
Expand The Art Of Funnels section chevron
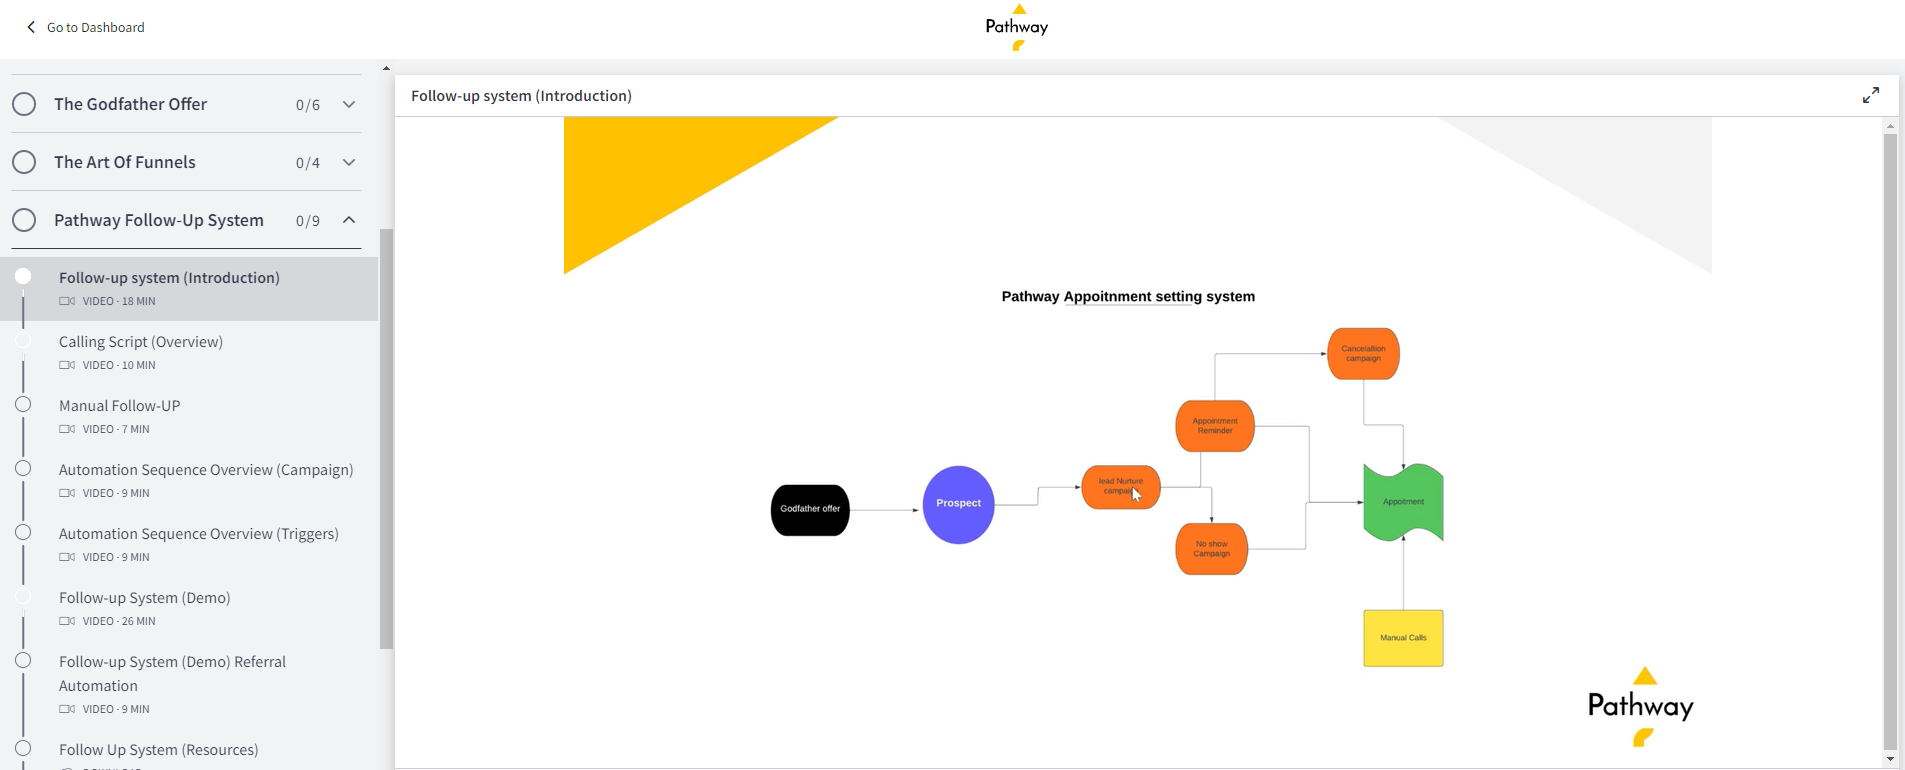(x=349, y=162)
